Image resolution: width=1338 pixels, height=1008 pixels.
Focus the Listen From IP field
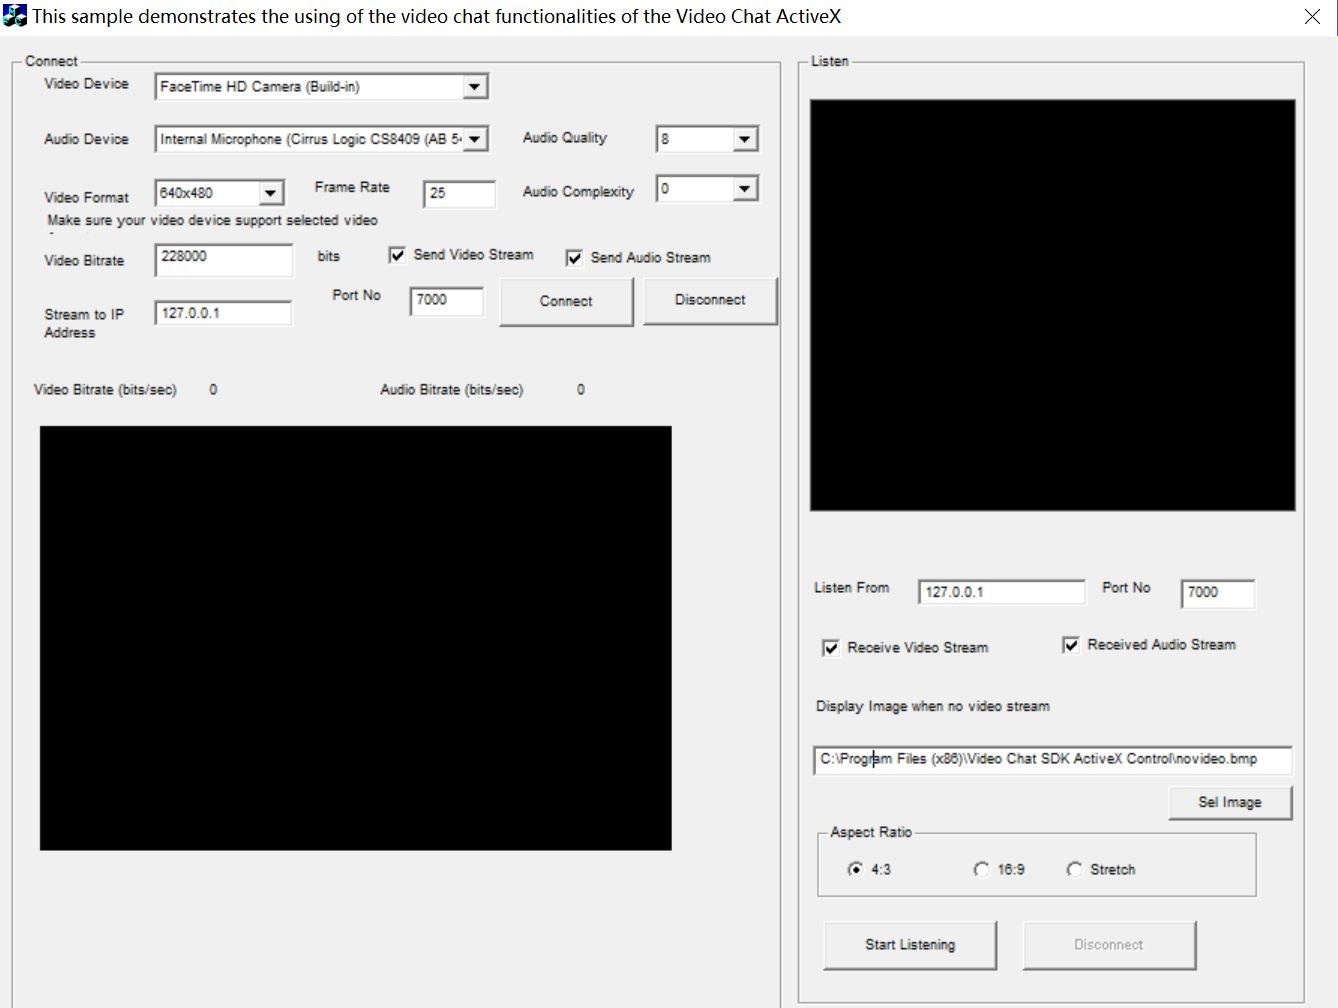coord(1001,592)
